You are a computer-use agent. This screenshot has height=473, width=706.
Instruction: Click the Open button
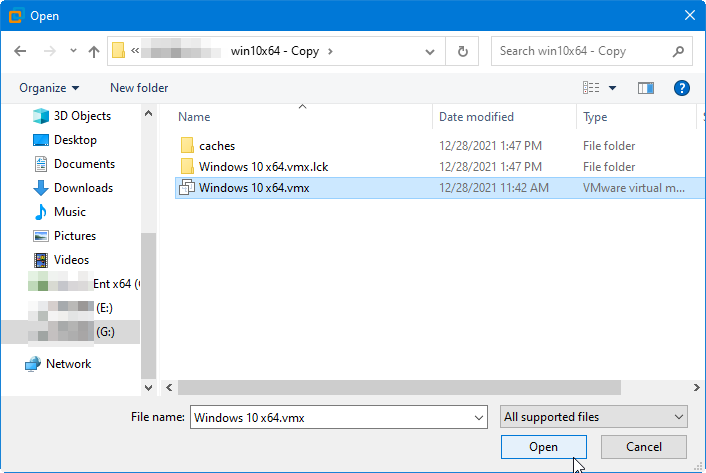point(543,447)
